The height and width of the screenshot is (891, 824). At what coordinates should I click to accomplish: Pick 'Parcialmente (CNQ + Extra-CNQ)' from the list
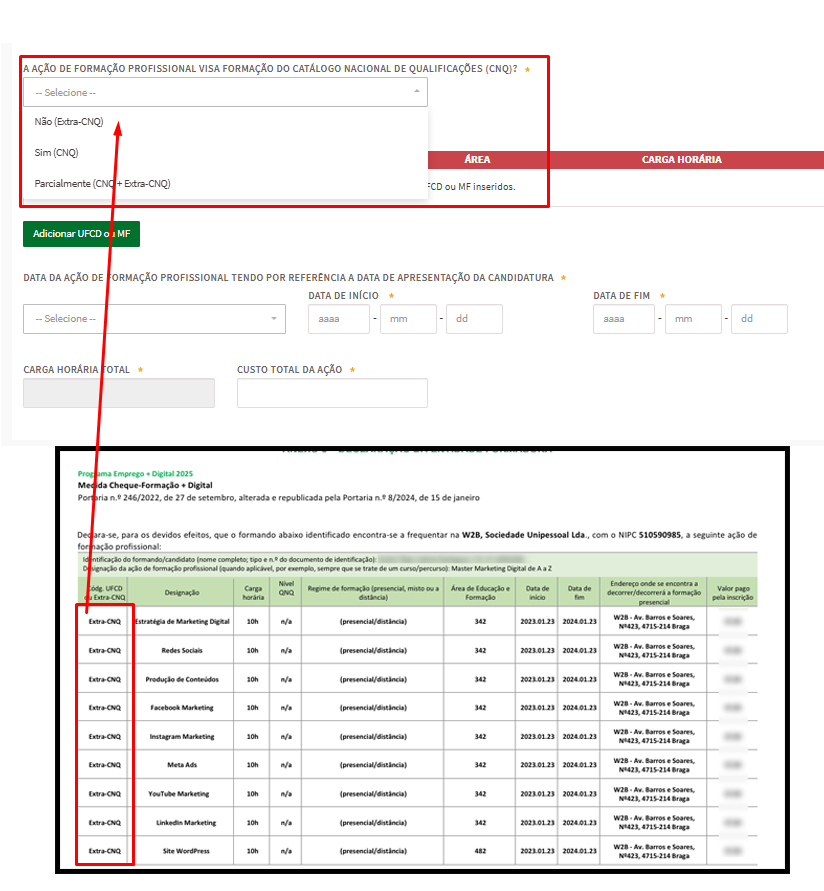[x=102, y=184]
